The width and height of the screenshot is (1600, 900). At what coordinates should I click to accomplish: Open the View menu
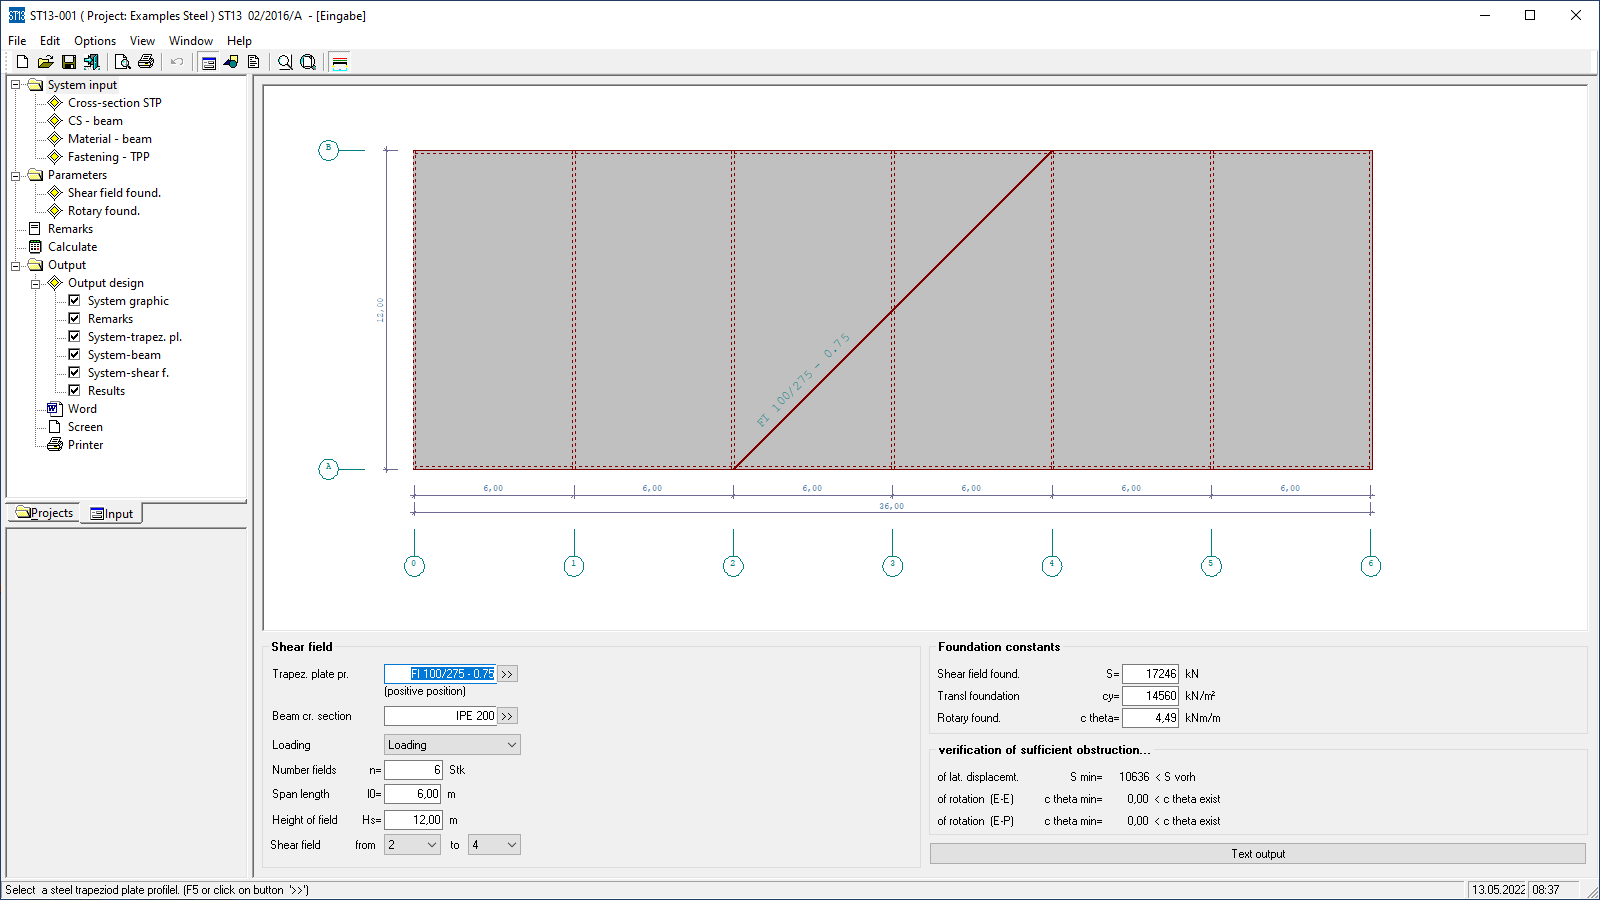pos(142,41)
